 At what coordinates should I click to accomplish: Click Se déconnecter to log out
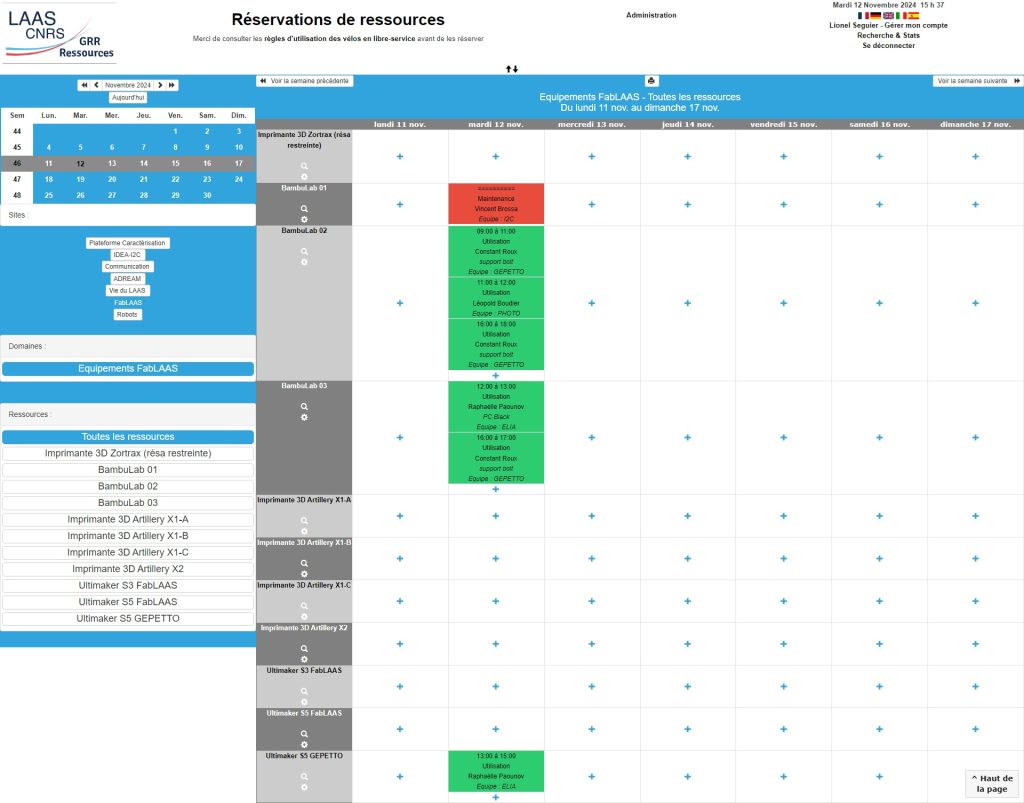tap(888, 46)
